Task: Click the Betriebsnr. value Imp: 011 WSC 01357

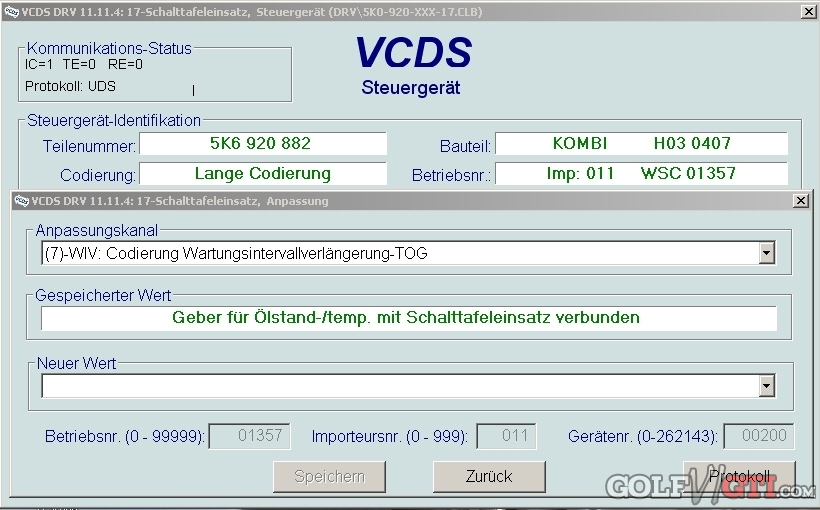Action: 641,173
